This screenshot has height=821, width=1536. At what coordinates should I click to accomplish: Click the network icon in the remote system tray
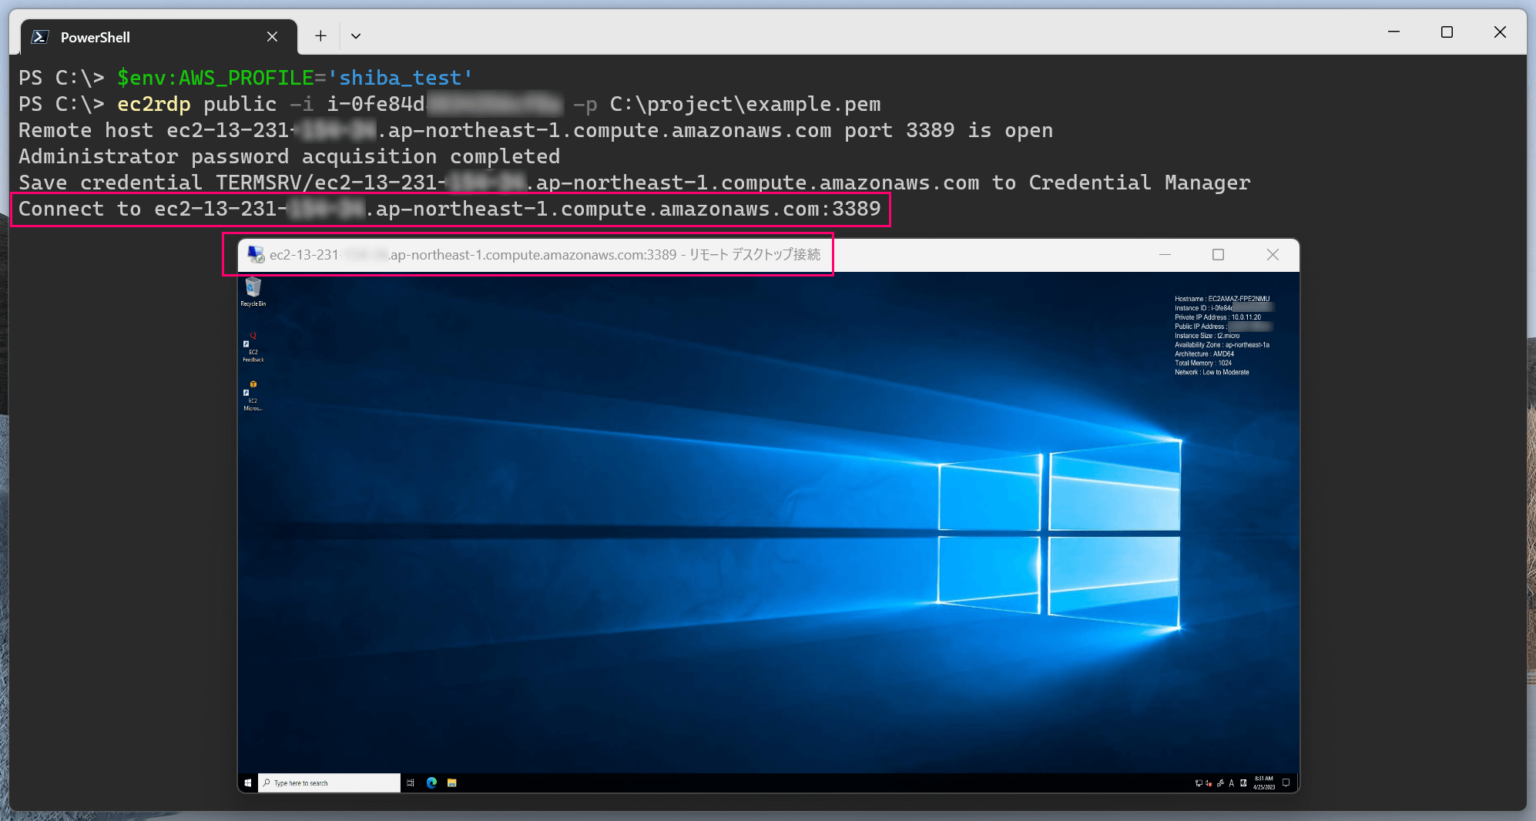click(1220, 783)
